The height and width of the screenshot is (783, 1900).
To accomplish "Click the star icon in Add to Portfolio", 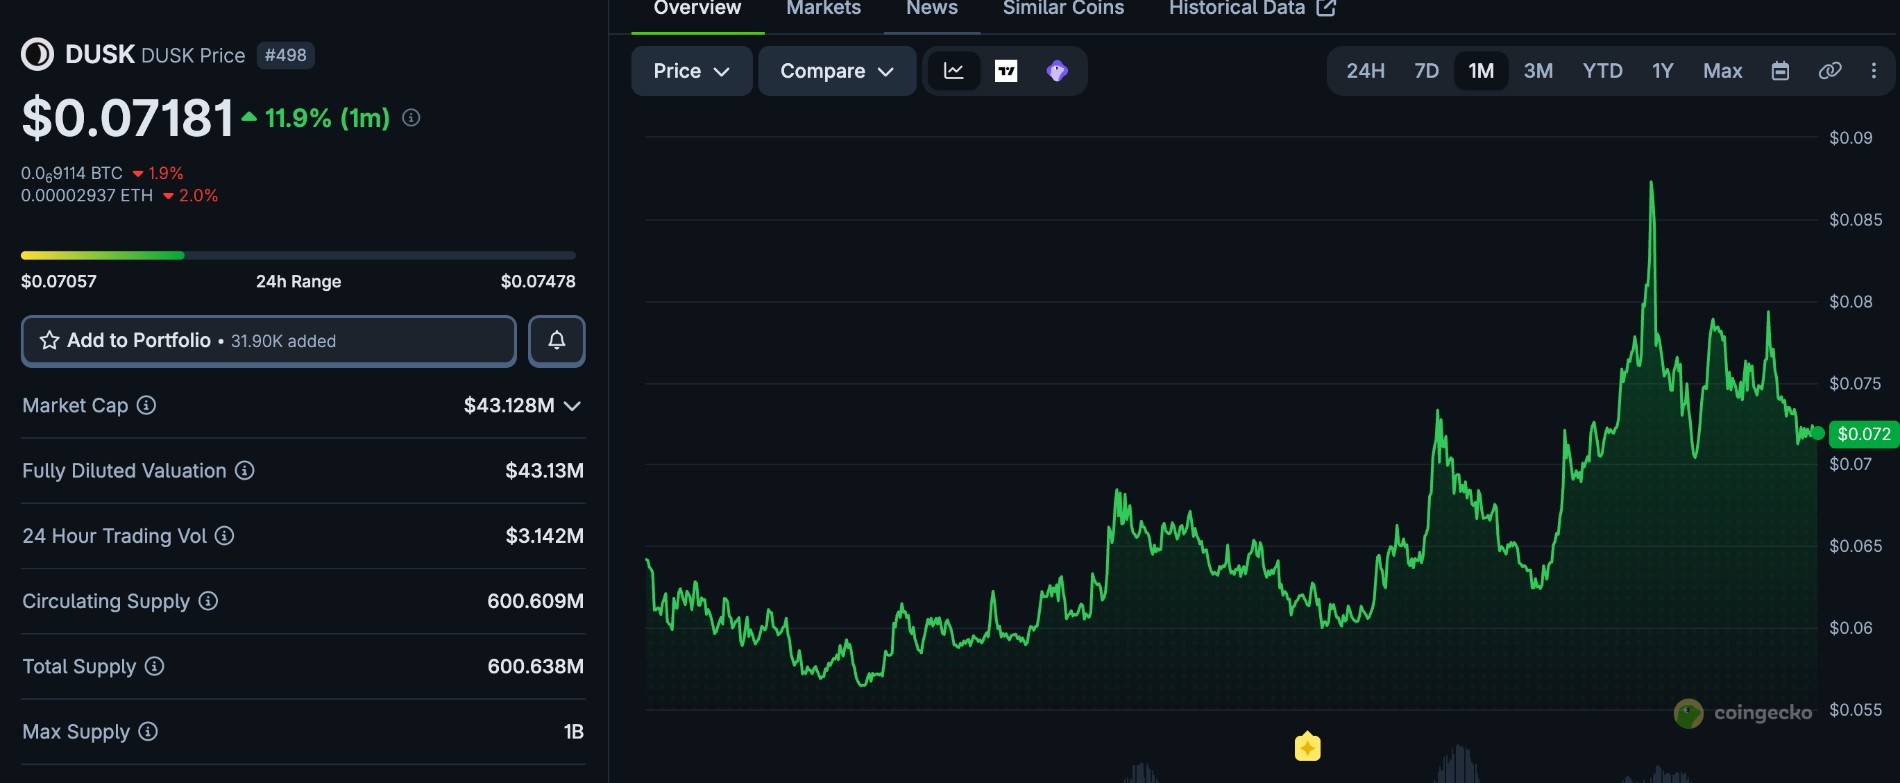I will [49, 341].
